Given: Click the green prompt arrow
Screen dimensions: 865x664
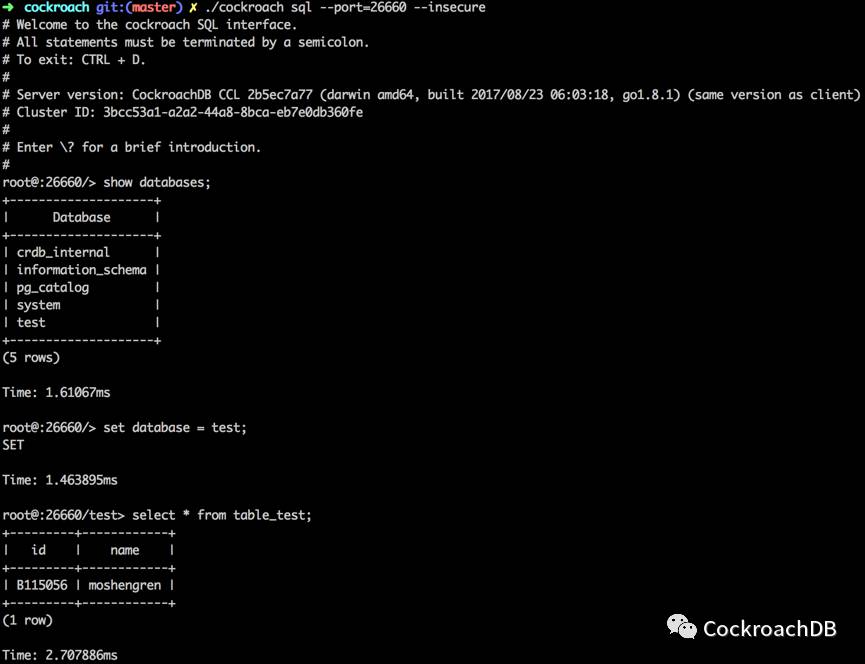Looking at the screenshot, I should point(8,7).
